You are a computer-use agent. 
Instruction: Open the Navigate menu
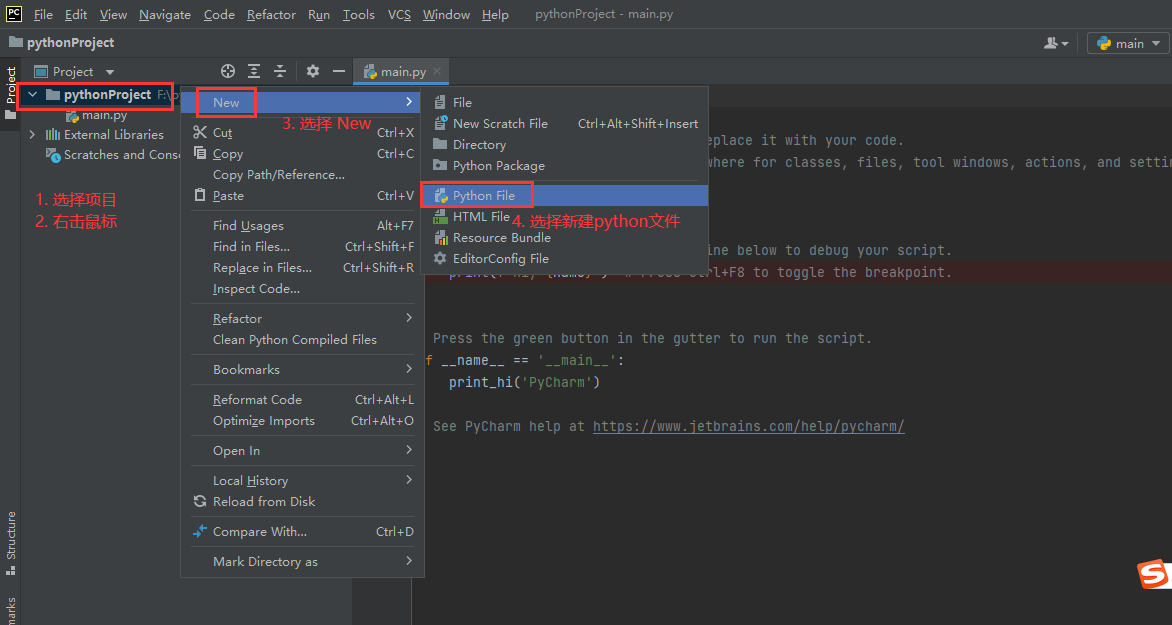(164, 15)
